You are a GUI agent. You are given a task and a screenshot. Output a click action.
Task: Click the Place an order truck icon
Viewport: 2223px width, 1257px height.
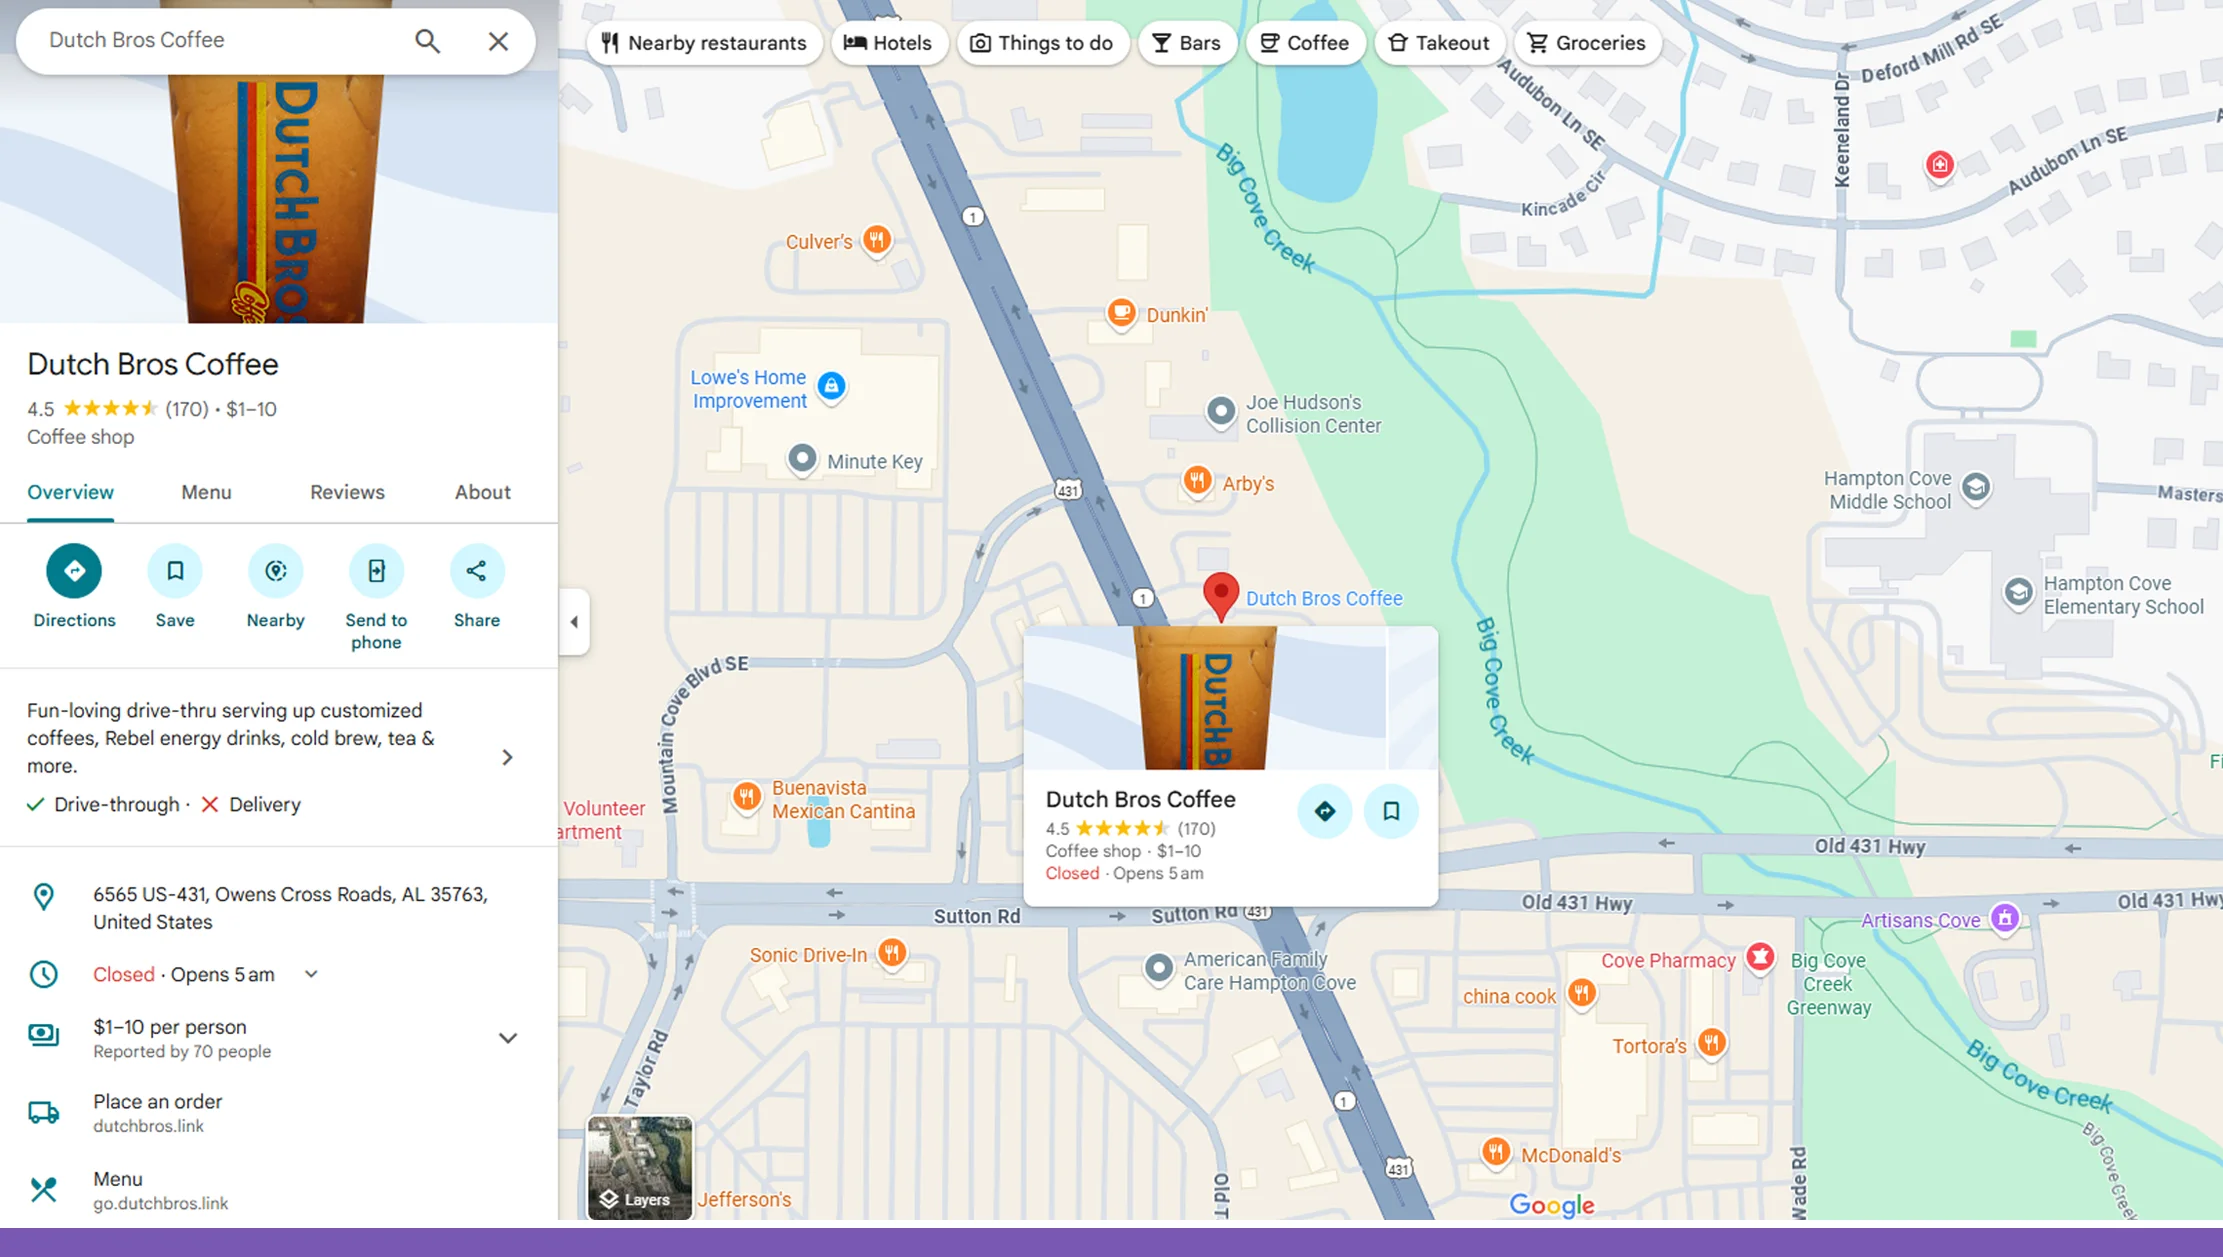coord(43,1112)
